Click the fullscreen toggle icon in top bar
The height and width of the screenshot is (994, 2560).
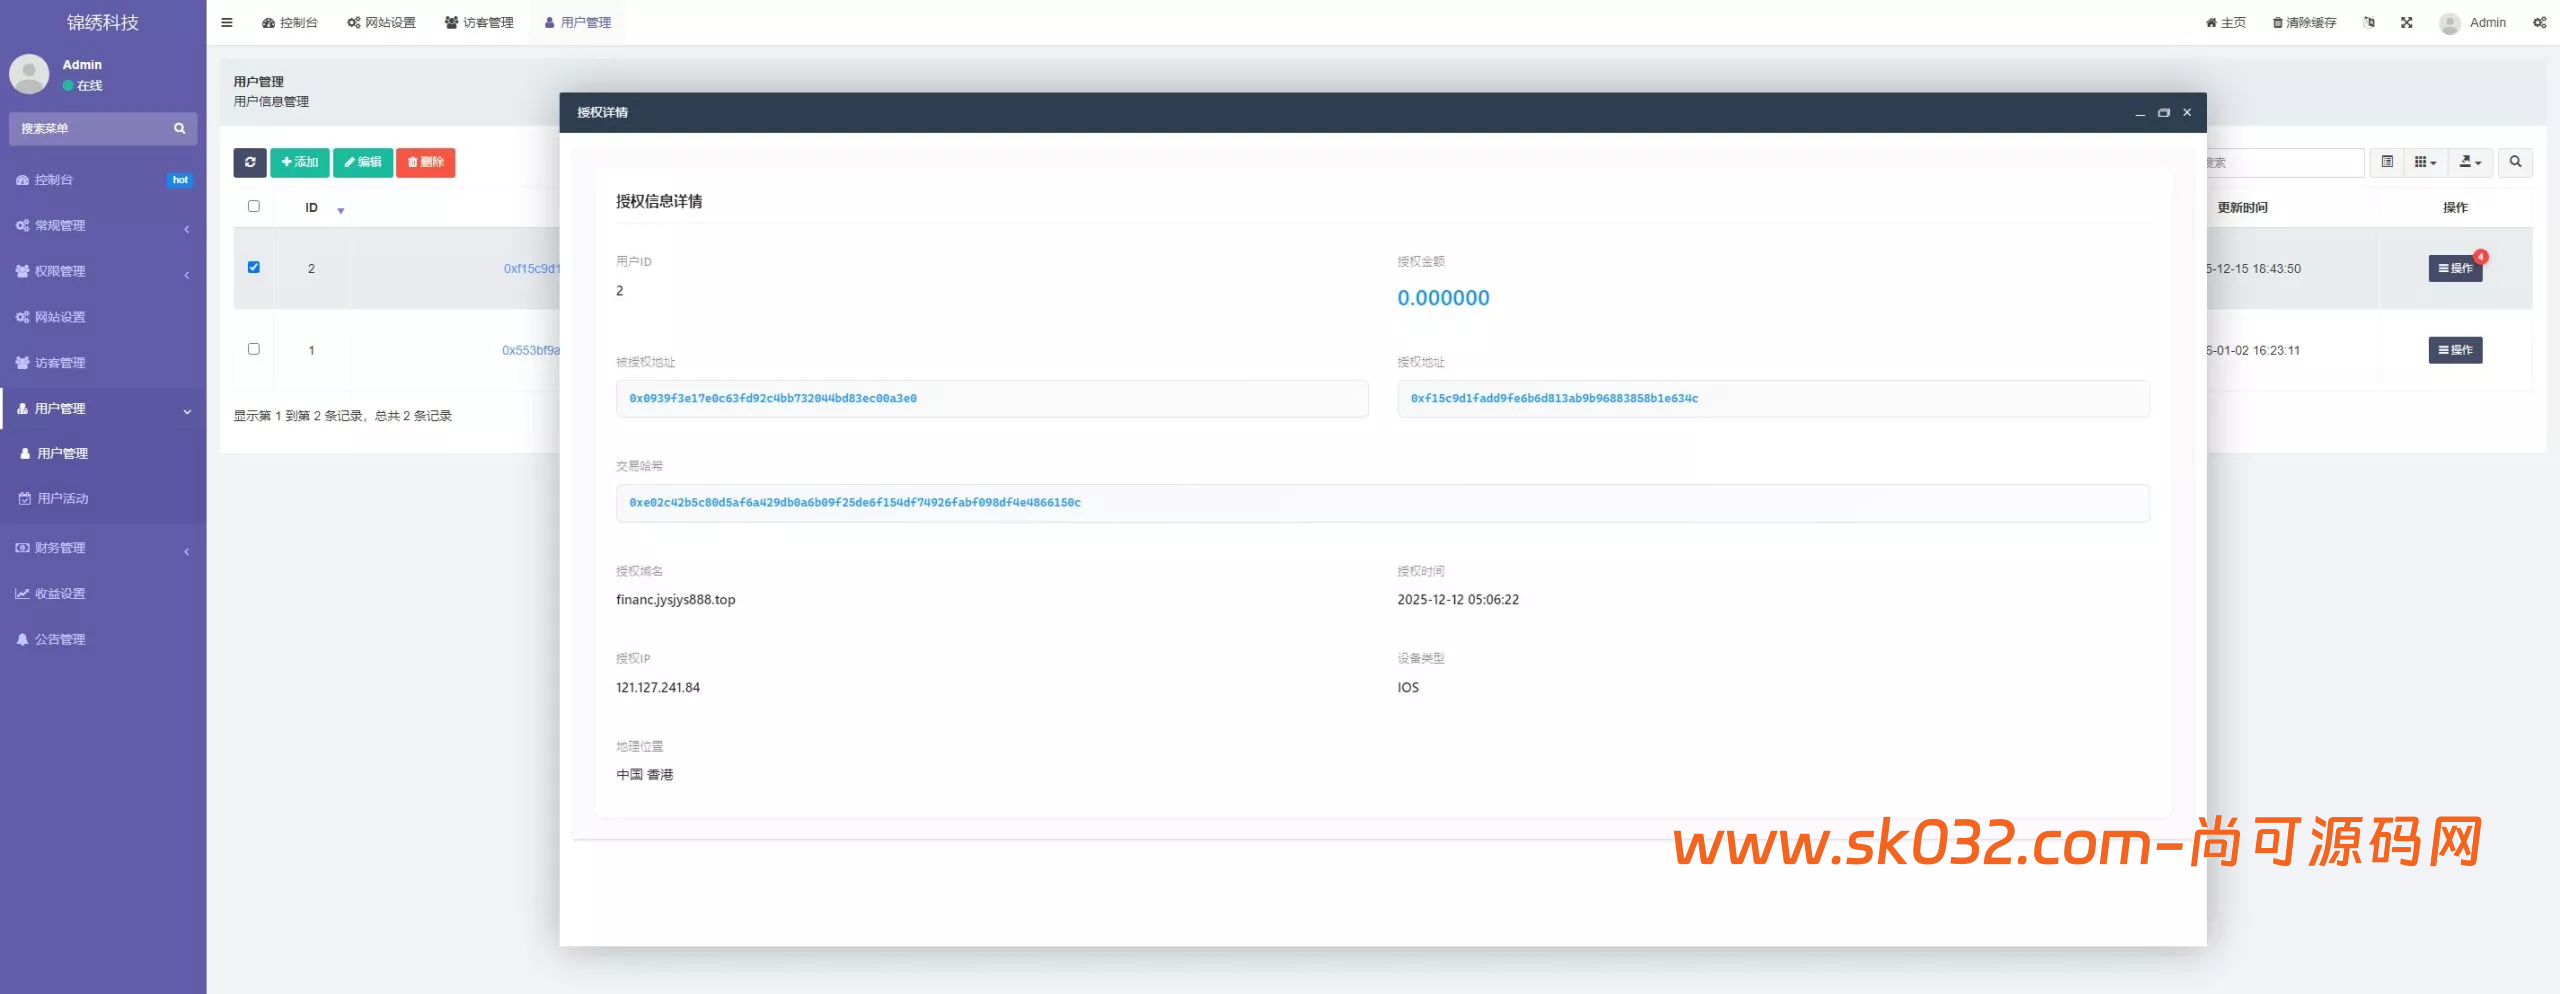click(2406, 21)
